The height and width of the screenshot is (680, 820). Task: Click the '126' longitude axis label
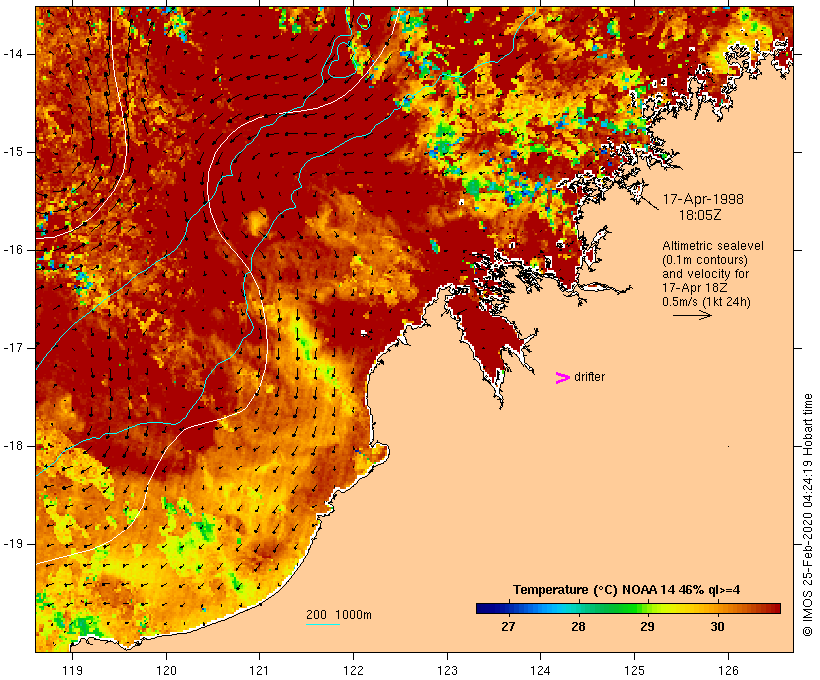728,671
